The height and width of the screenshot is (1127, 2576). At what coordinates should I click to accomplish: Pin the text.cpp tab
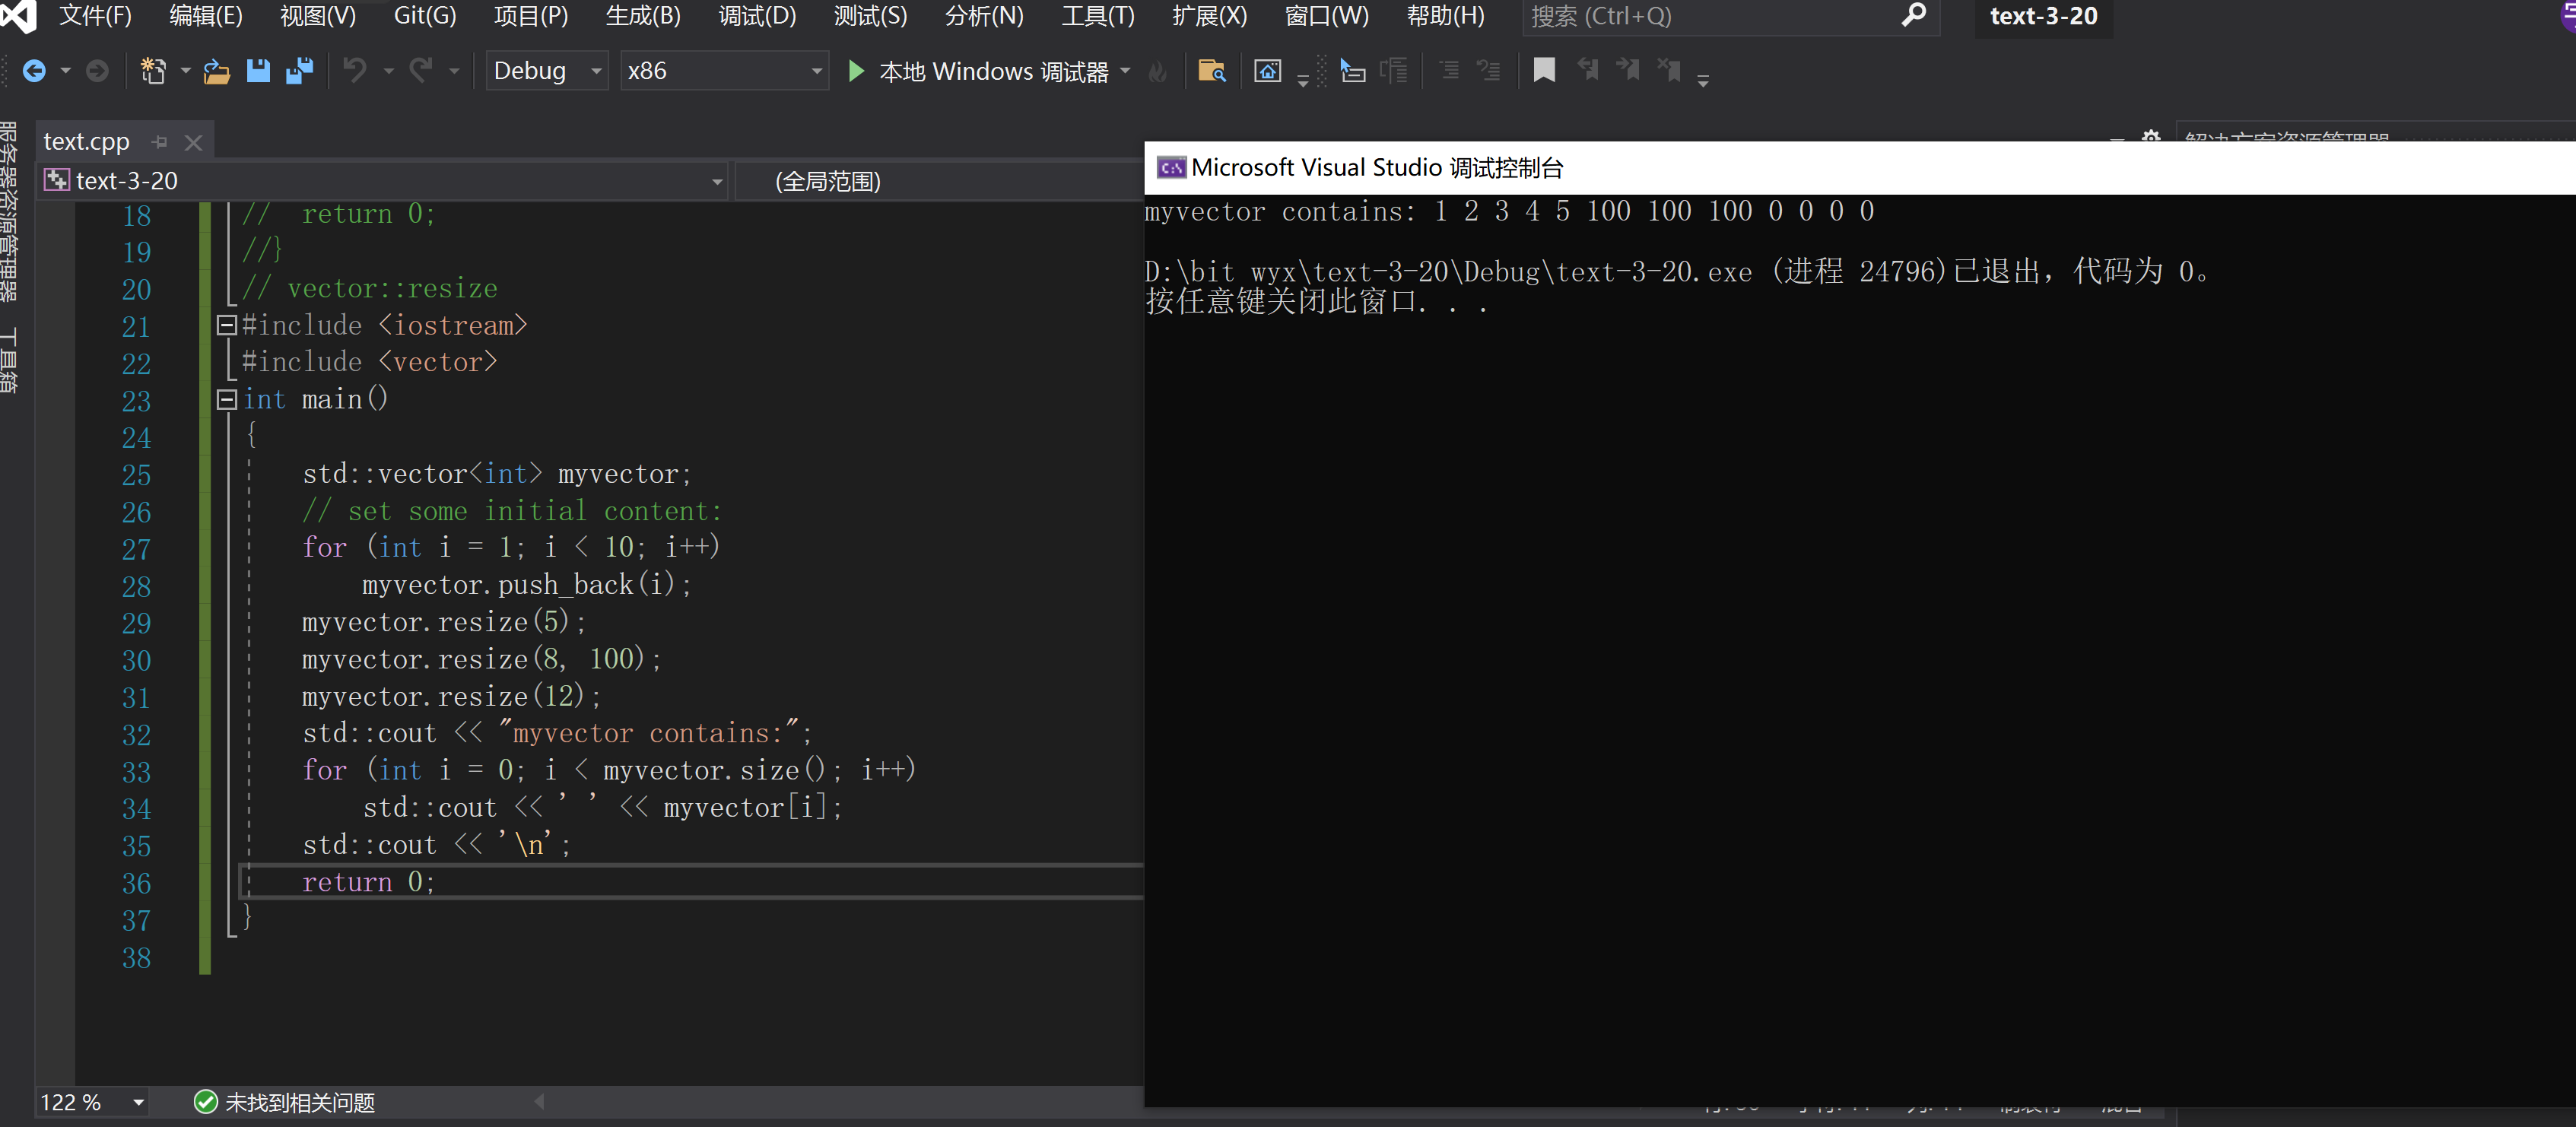pyautogui.click(x=160, y=142)
